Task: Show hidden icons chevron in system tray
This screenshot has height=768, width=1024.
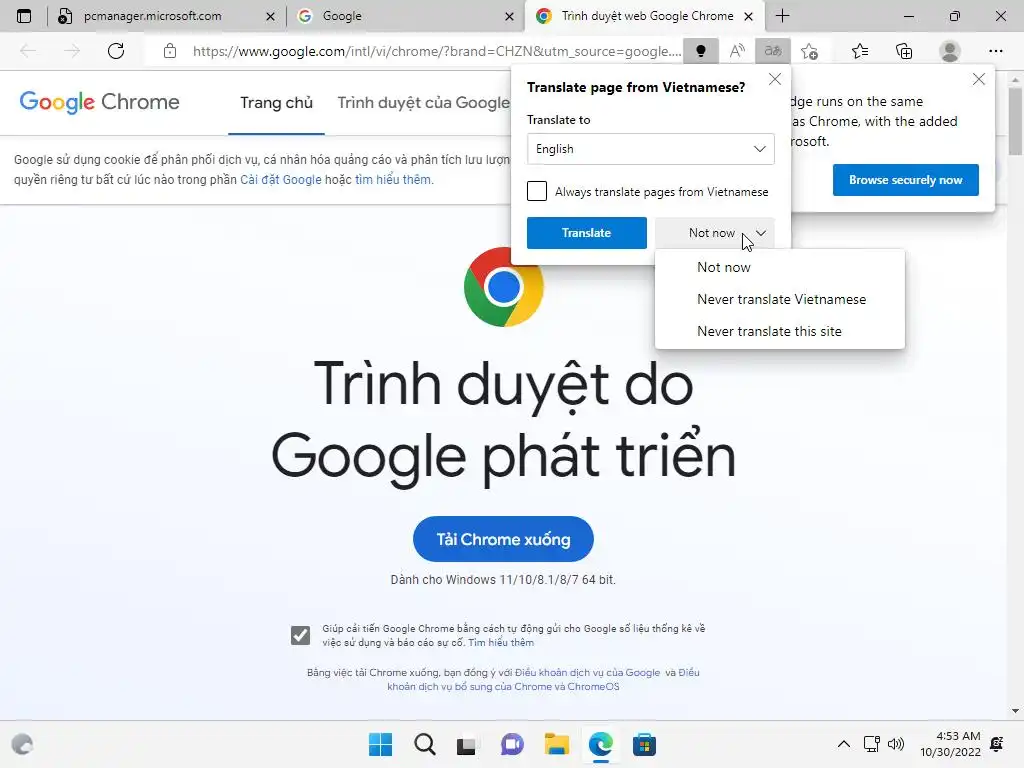Action: tap(843, 744)
